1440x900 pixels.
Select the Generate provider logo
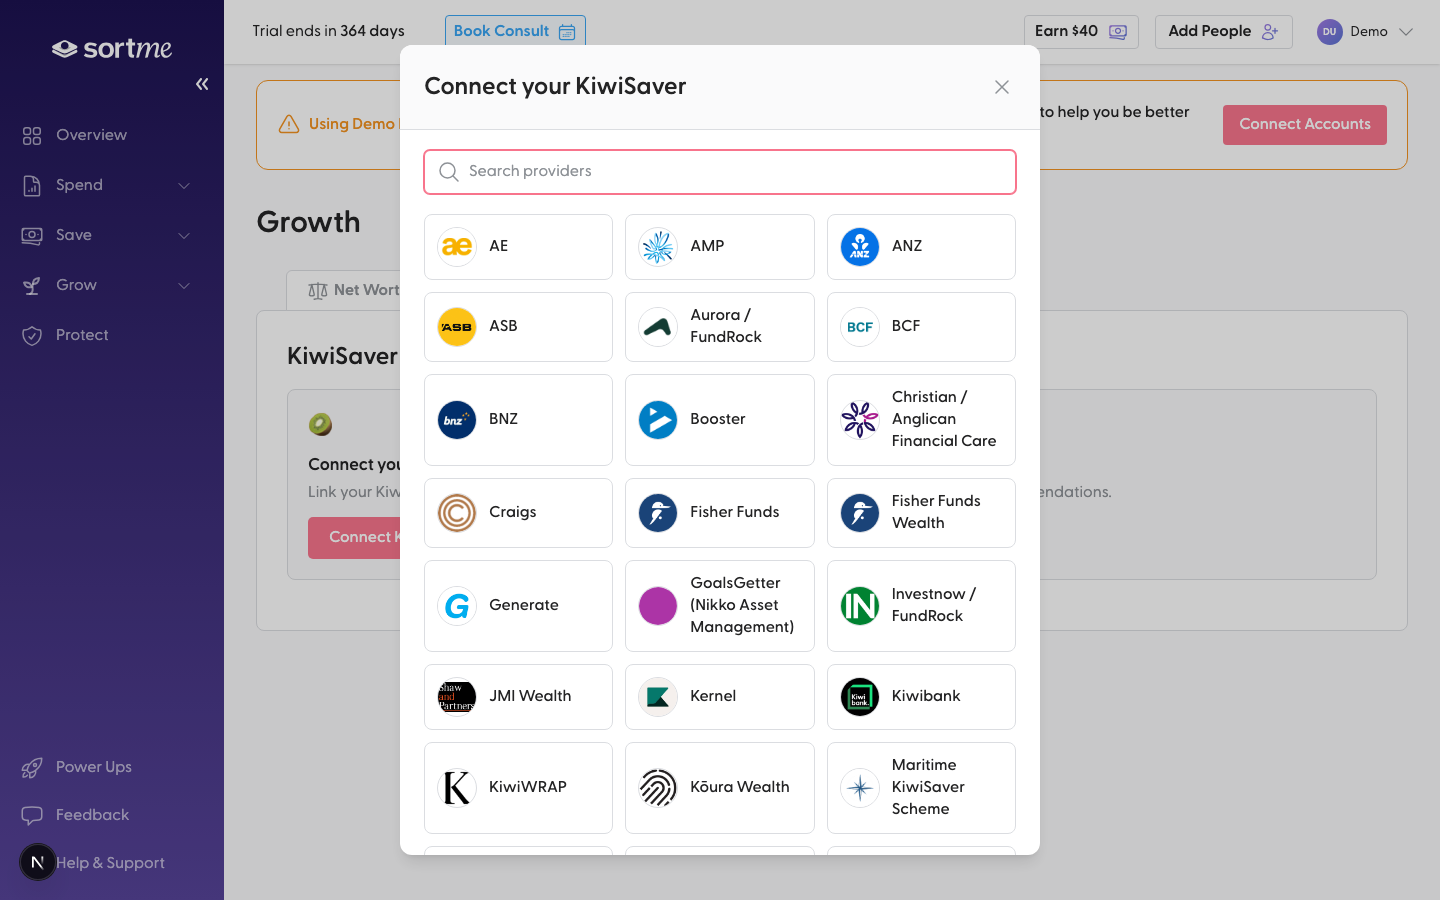(457, 606)
